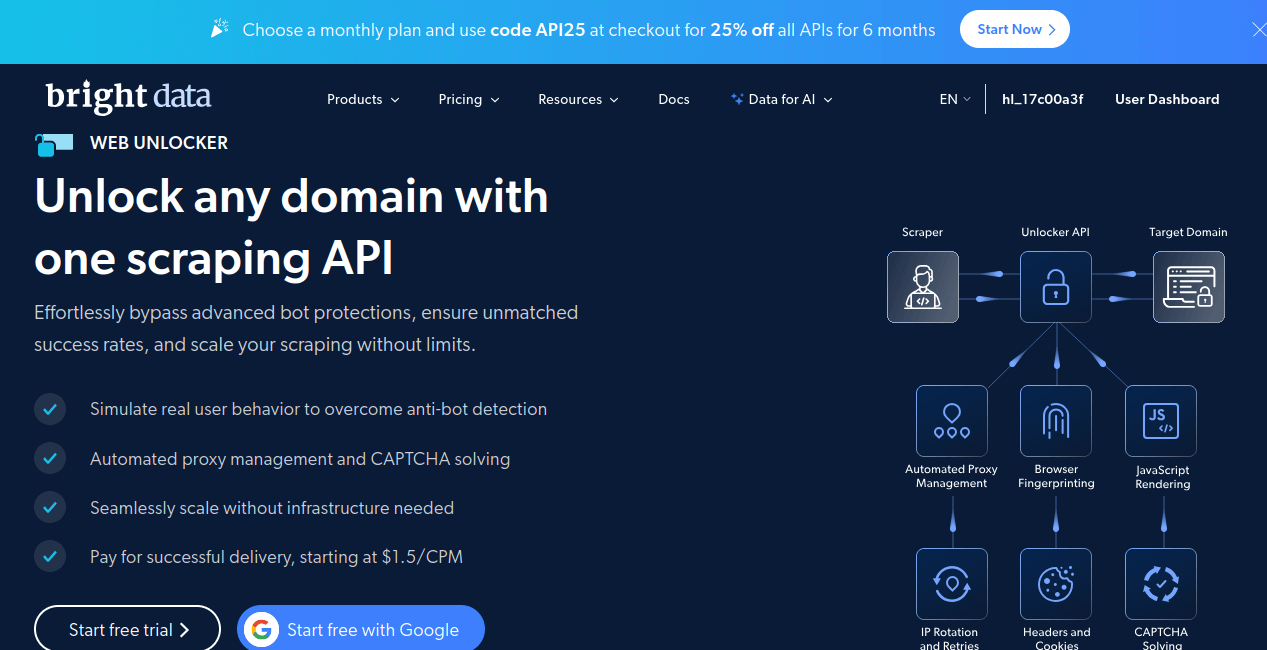Open the EN language selector
The height and width of the screenshot is (650, 1267).
[953, 99]
